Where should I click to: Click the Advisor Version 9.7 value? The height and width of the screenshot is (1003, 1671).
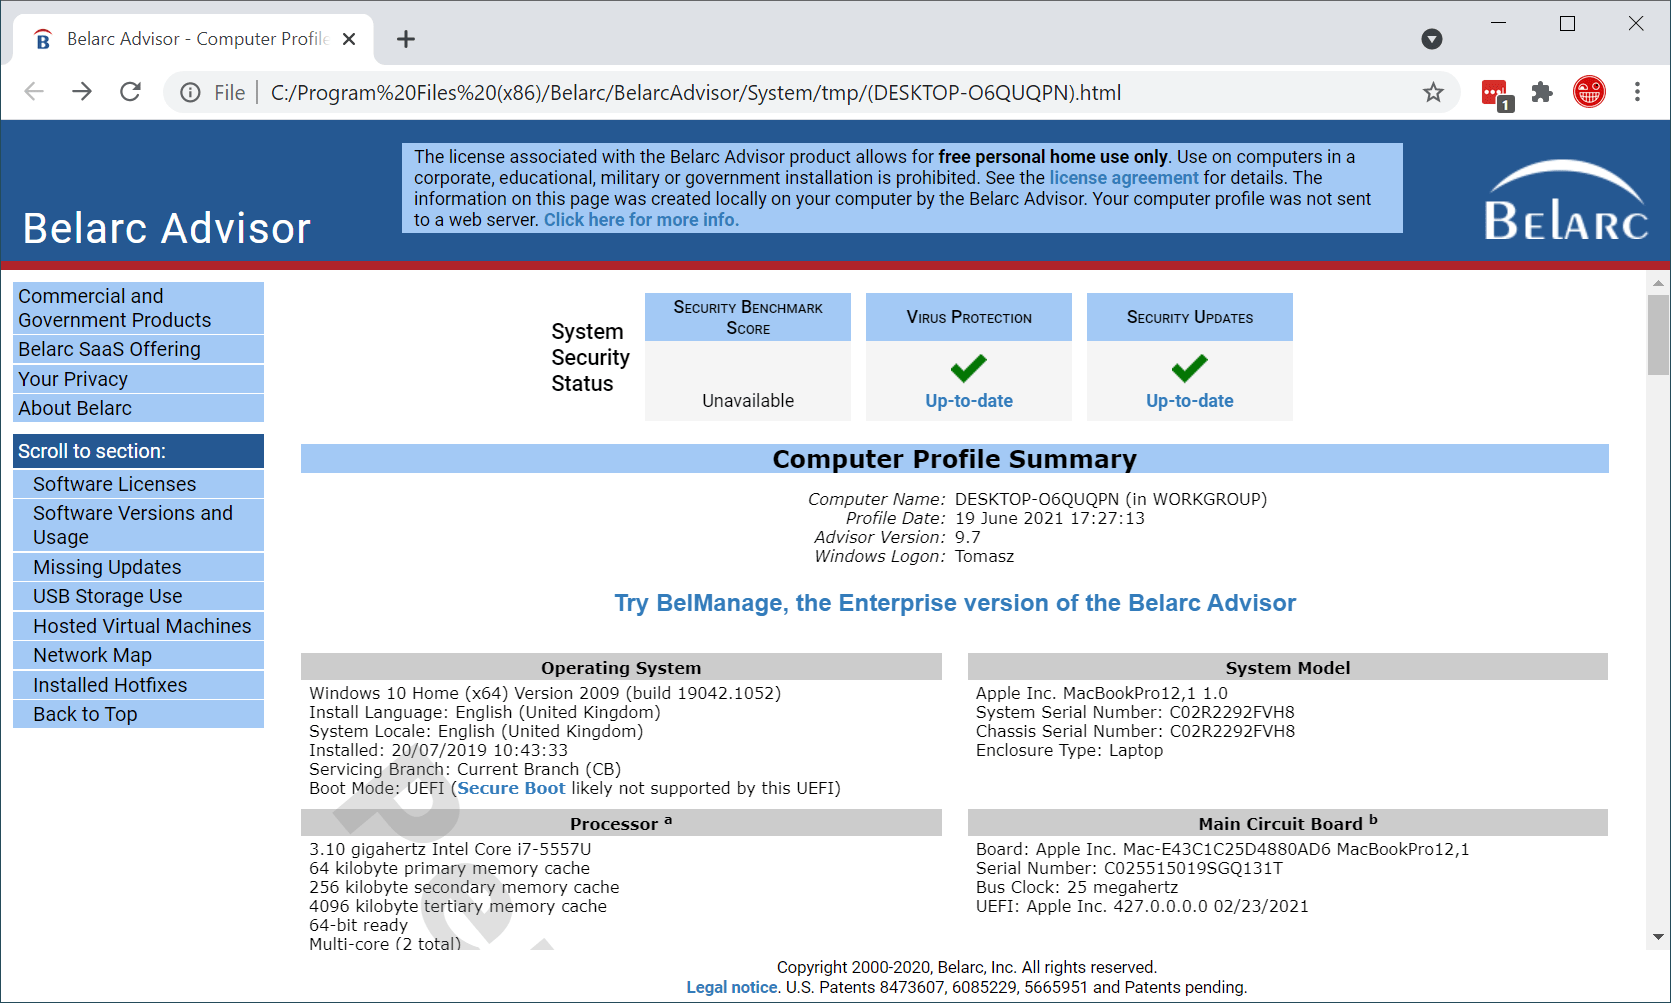click(968, 537)
